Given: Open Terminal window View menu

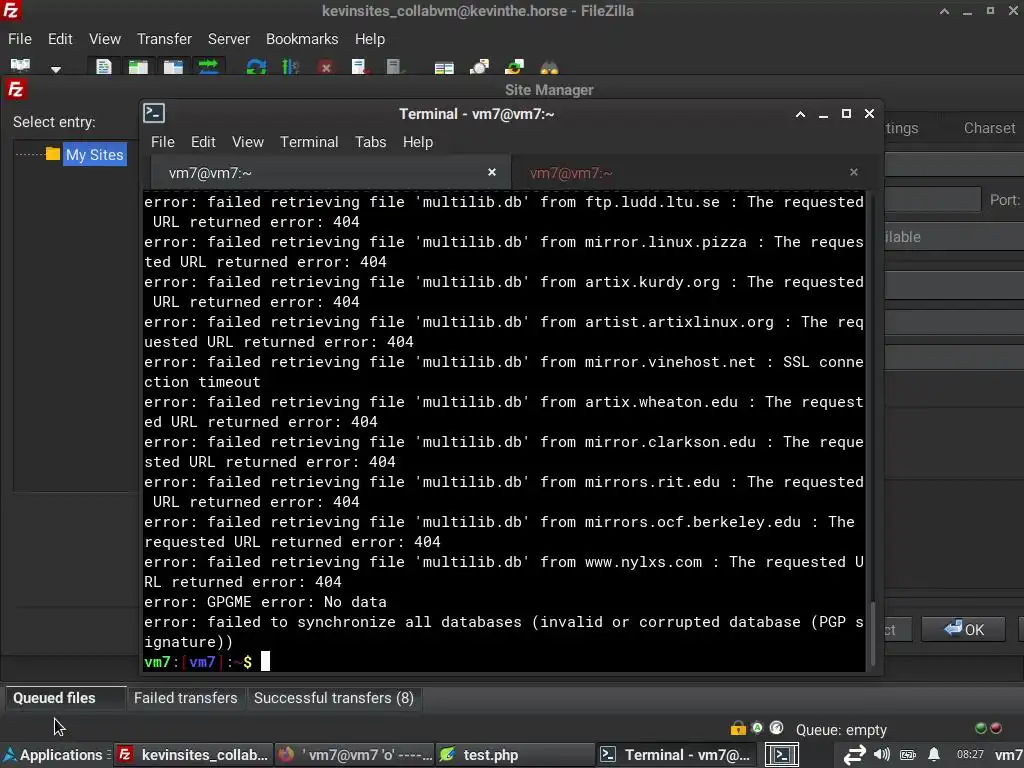Looking at the screenshot, I should (248, 142).
